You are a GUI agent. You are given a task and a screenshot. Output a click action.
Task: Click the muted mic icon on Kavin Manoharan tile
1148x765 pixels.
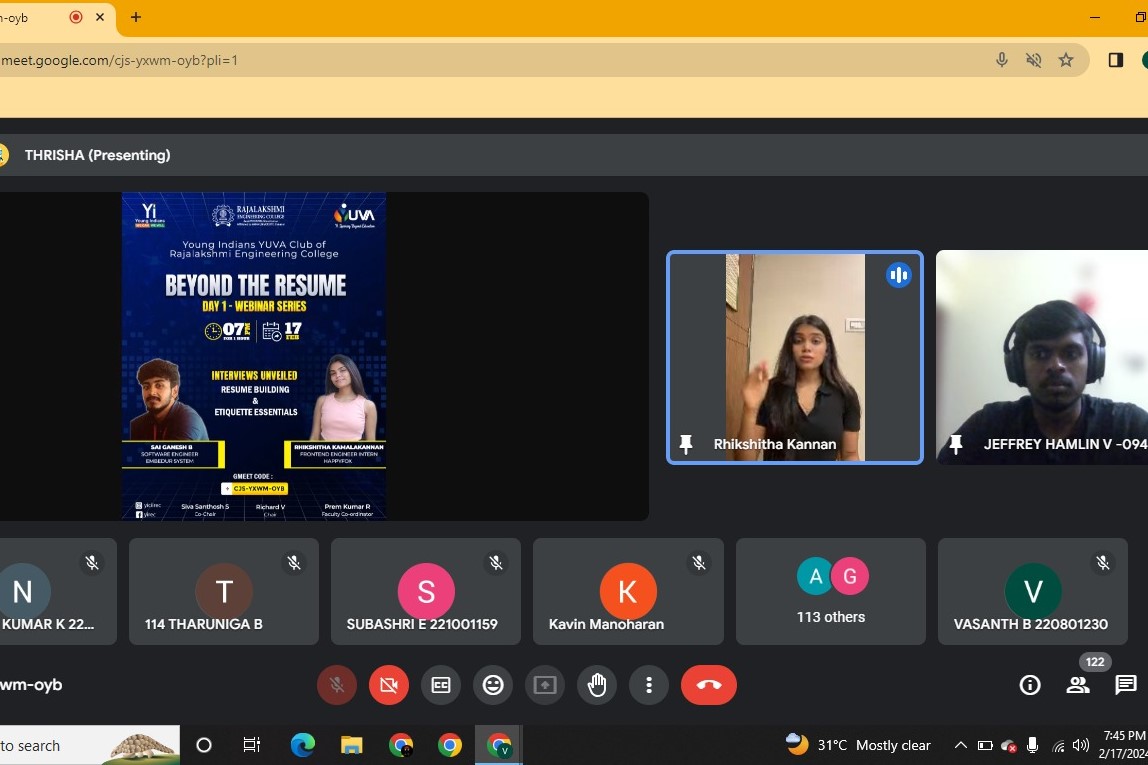(698, 562)
